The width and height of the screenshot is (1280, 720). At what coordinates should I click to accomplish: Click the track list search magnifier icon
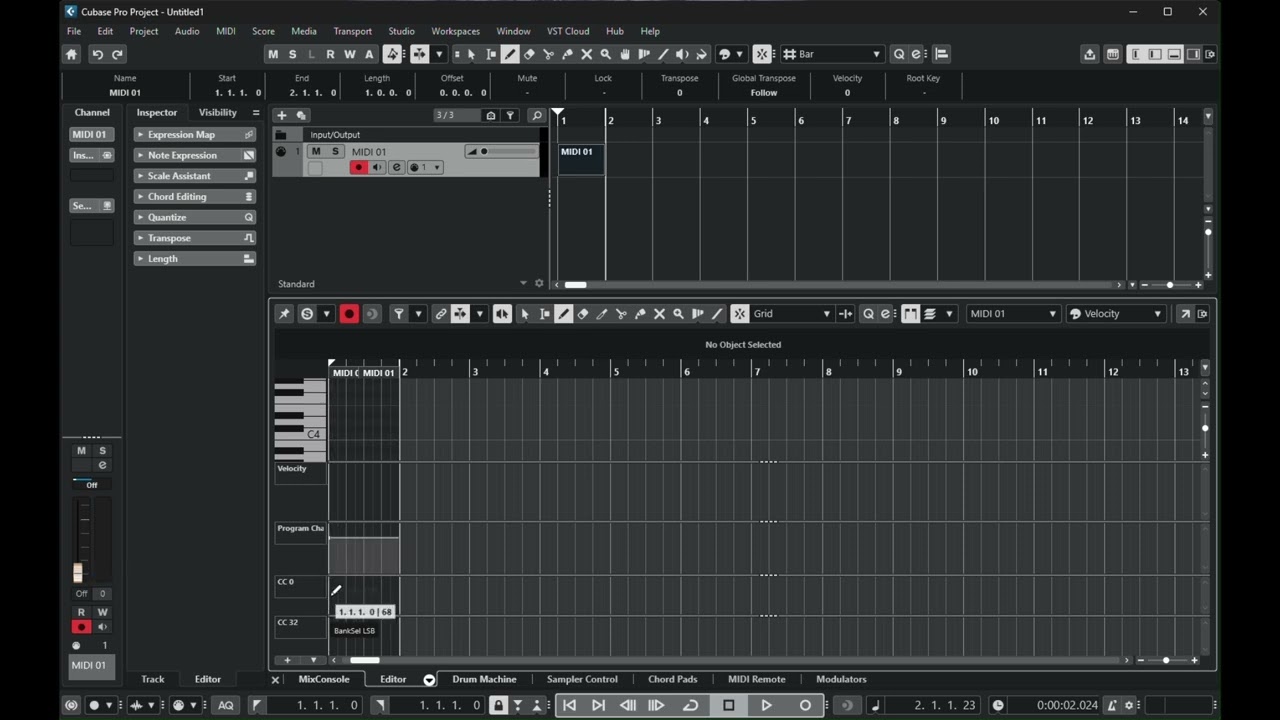tap(537, 116)
